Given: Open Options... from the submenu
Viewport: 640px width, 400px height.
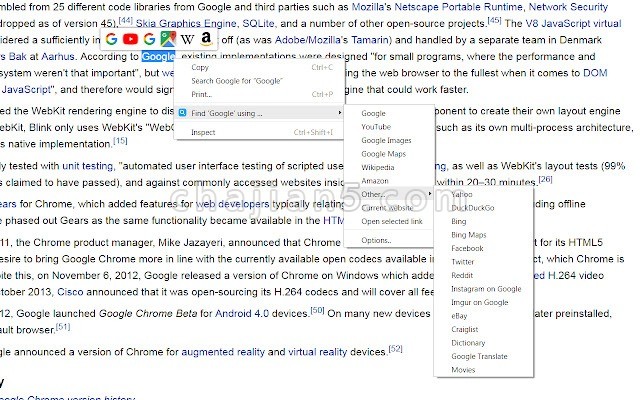Looking at the screenshot, I should pyautogui.click(x=389, y=240).
